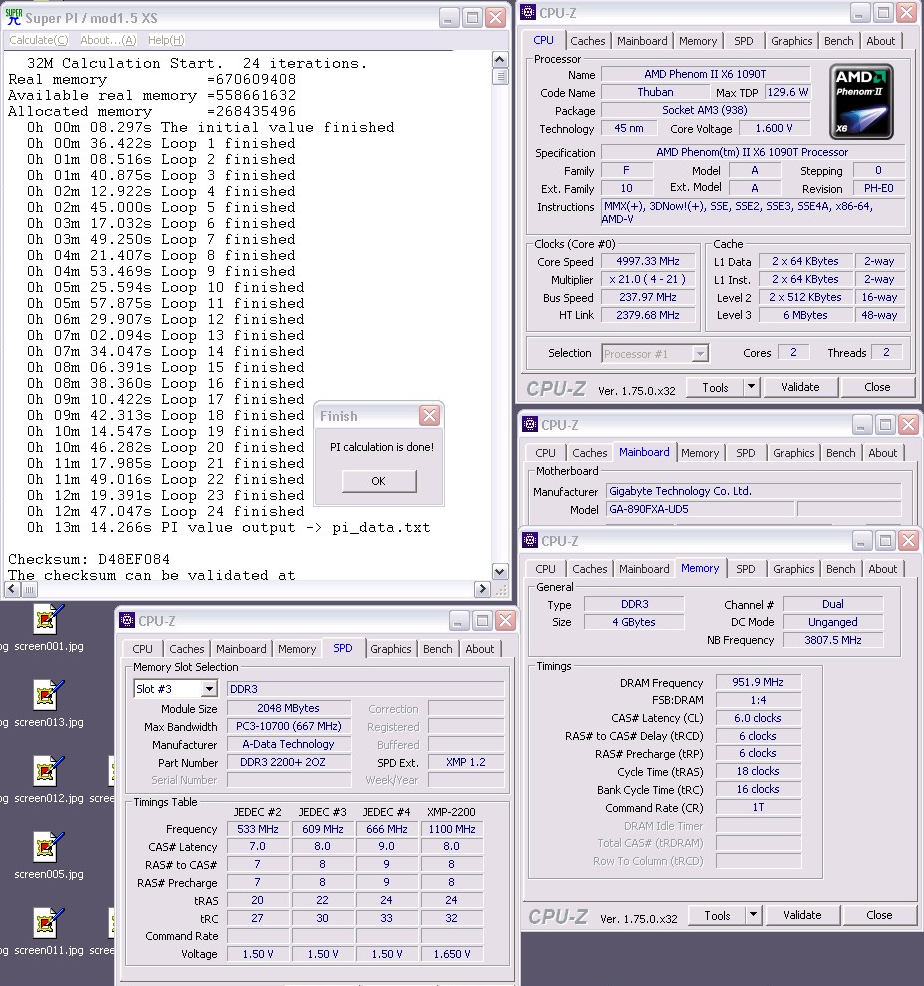Click OK in the Finish dialog
The height and width of the screenshot is (986, 924).
click(x=379, y=481)
